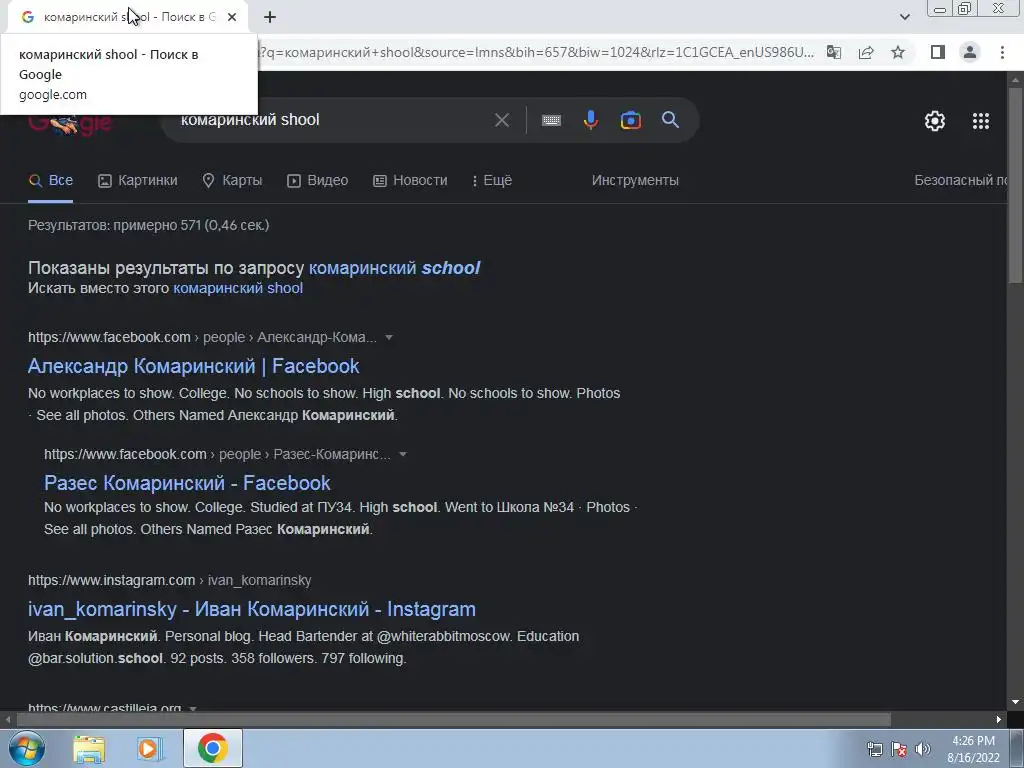Bookmark this page with the star
This screenshot has height=768, width=1024.
pos(898,52)
